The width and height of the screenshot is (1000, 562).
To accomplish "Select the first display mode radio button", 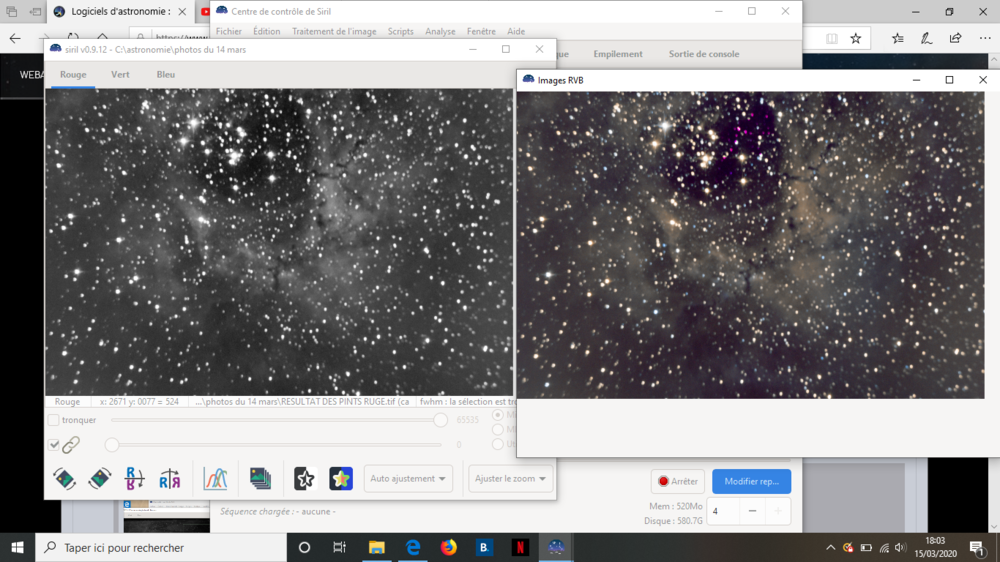I will (x=498, y=415).
